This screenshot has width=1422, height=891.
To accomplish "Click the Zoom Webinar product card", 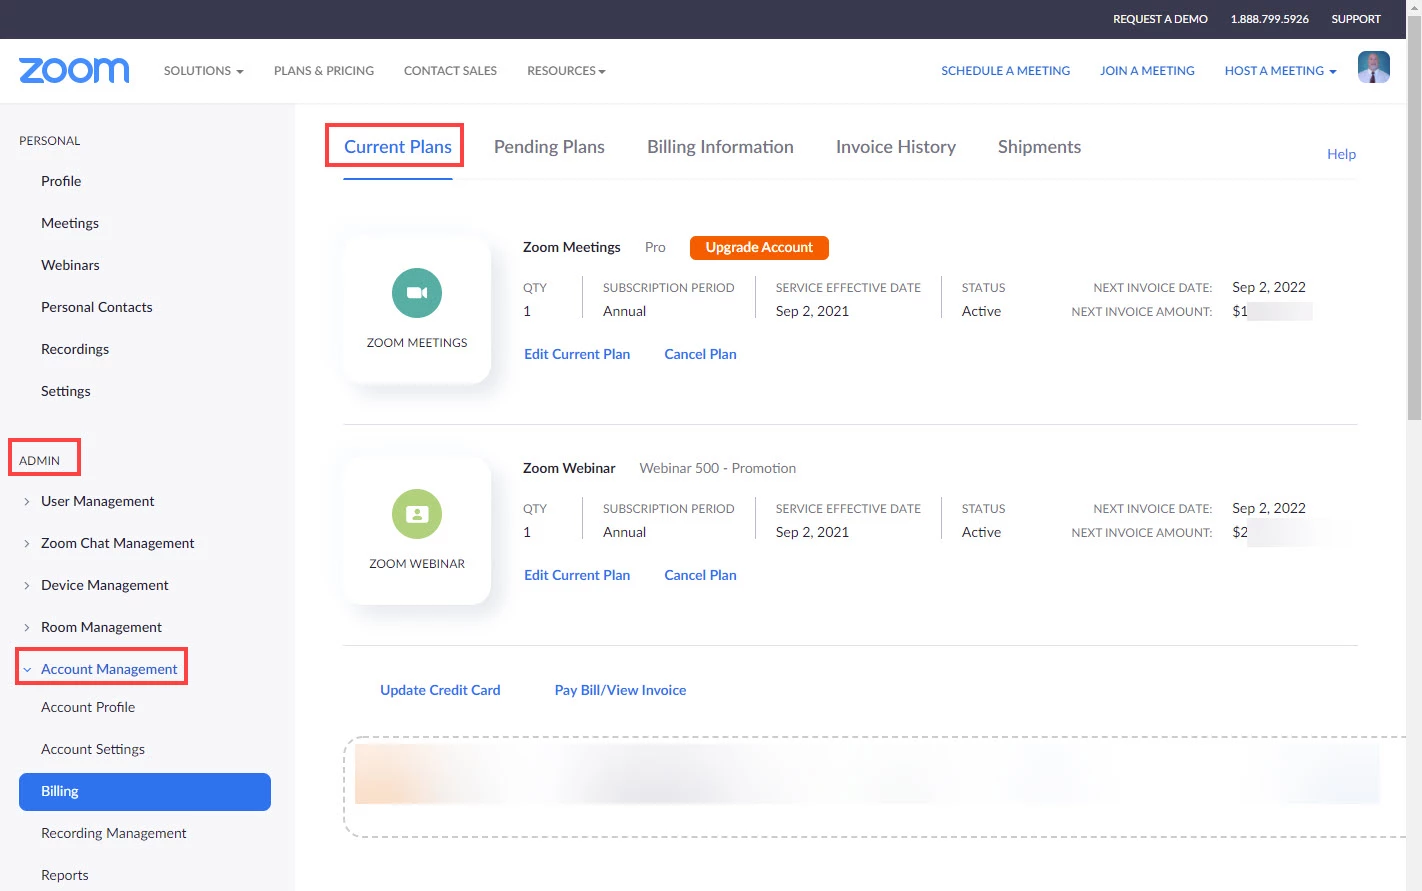I will click(417, 530).
